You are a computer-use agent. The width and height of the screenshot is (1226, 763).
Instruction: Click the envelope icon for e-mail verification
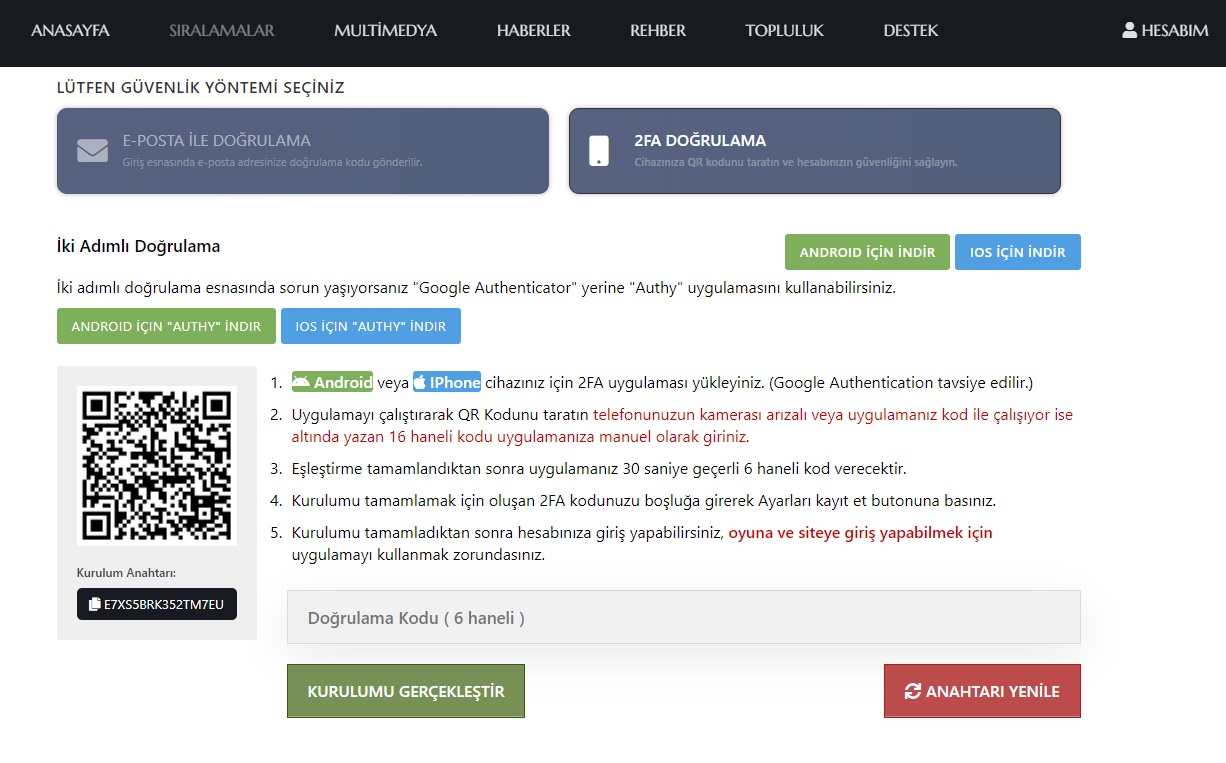pyautogui.click(x=92, y=151)
